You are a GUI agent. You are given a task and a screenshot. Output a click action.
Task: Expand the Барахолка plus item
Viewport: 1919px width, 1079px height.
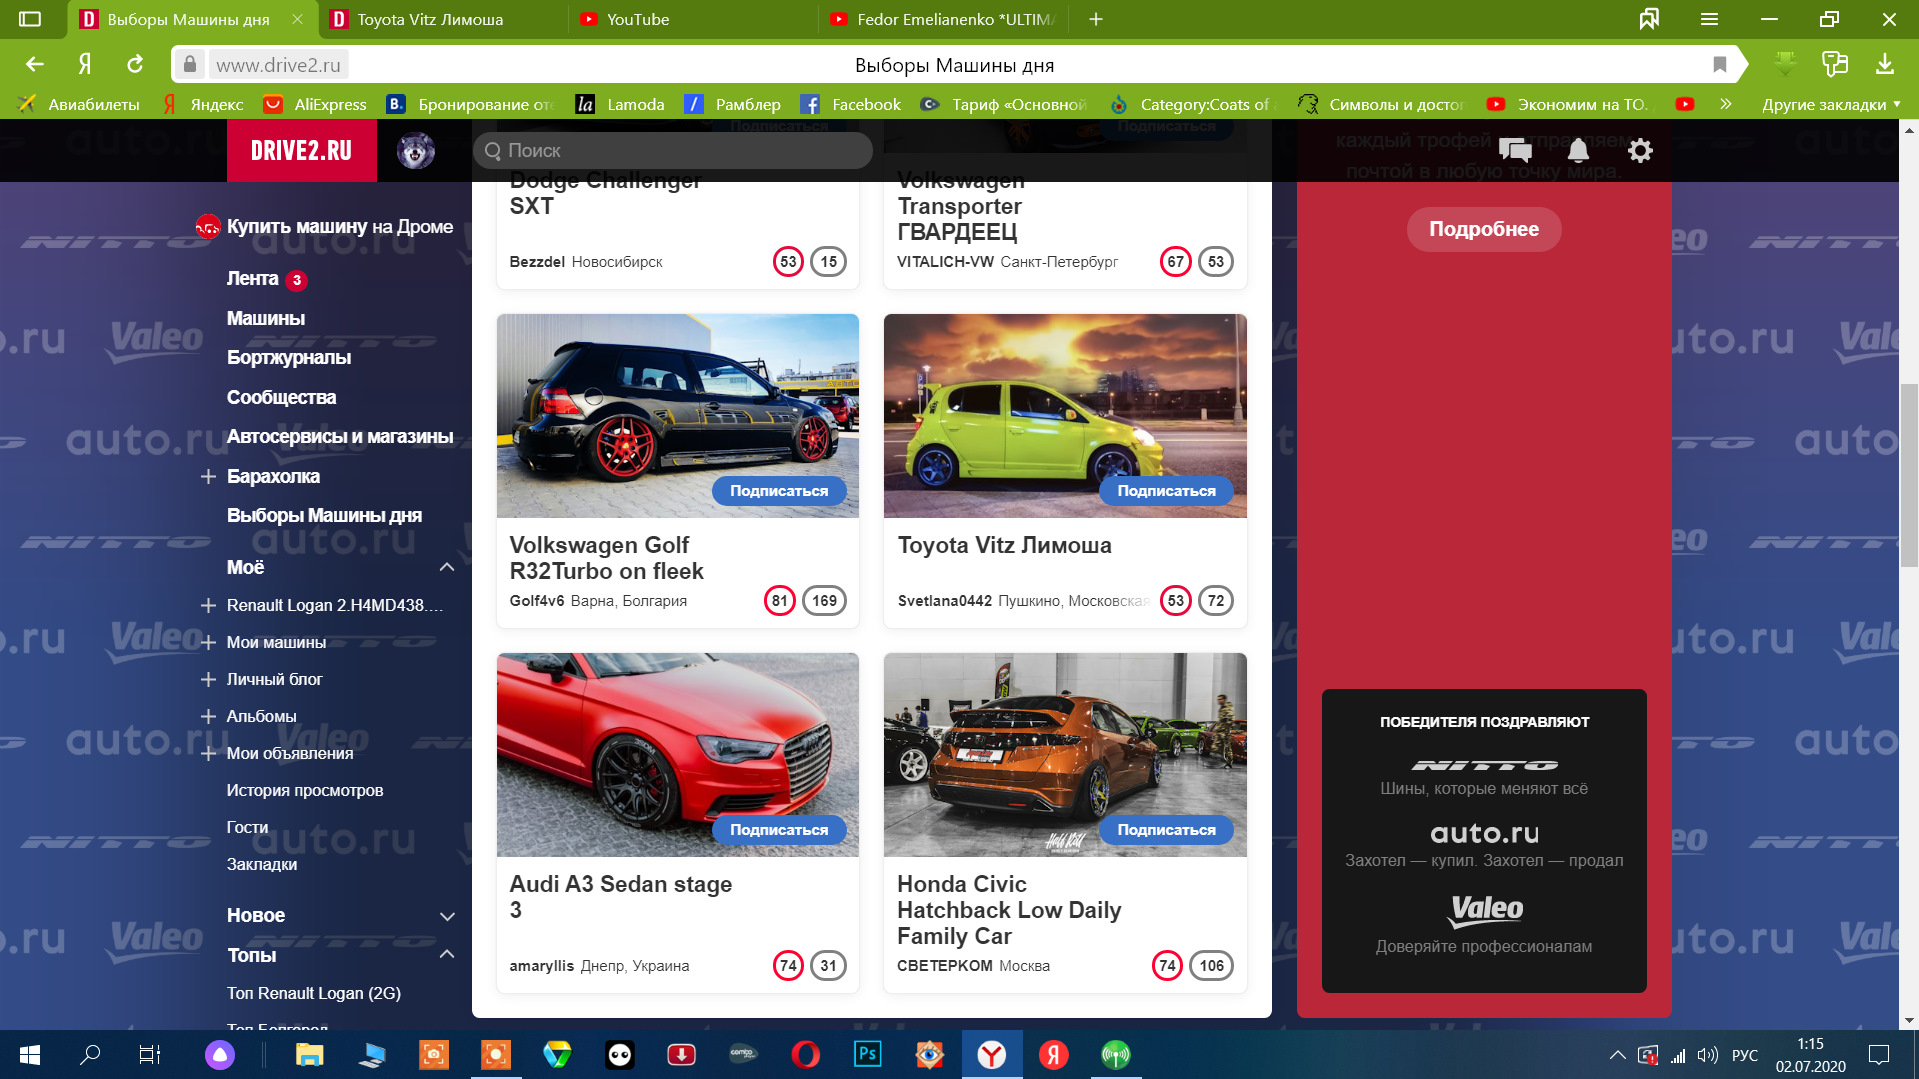point(208,476)
